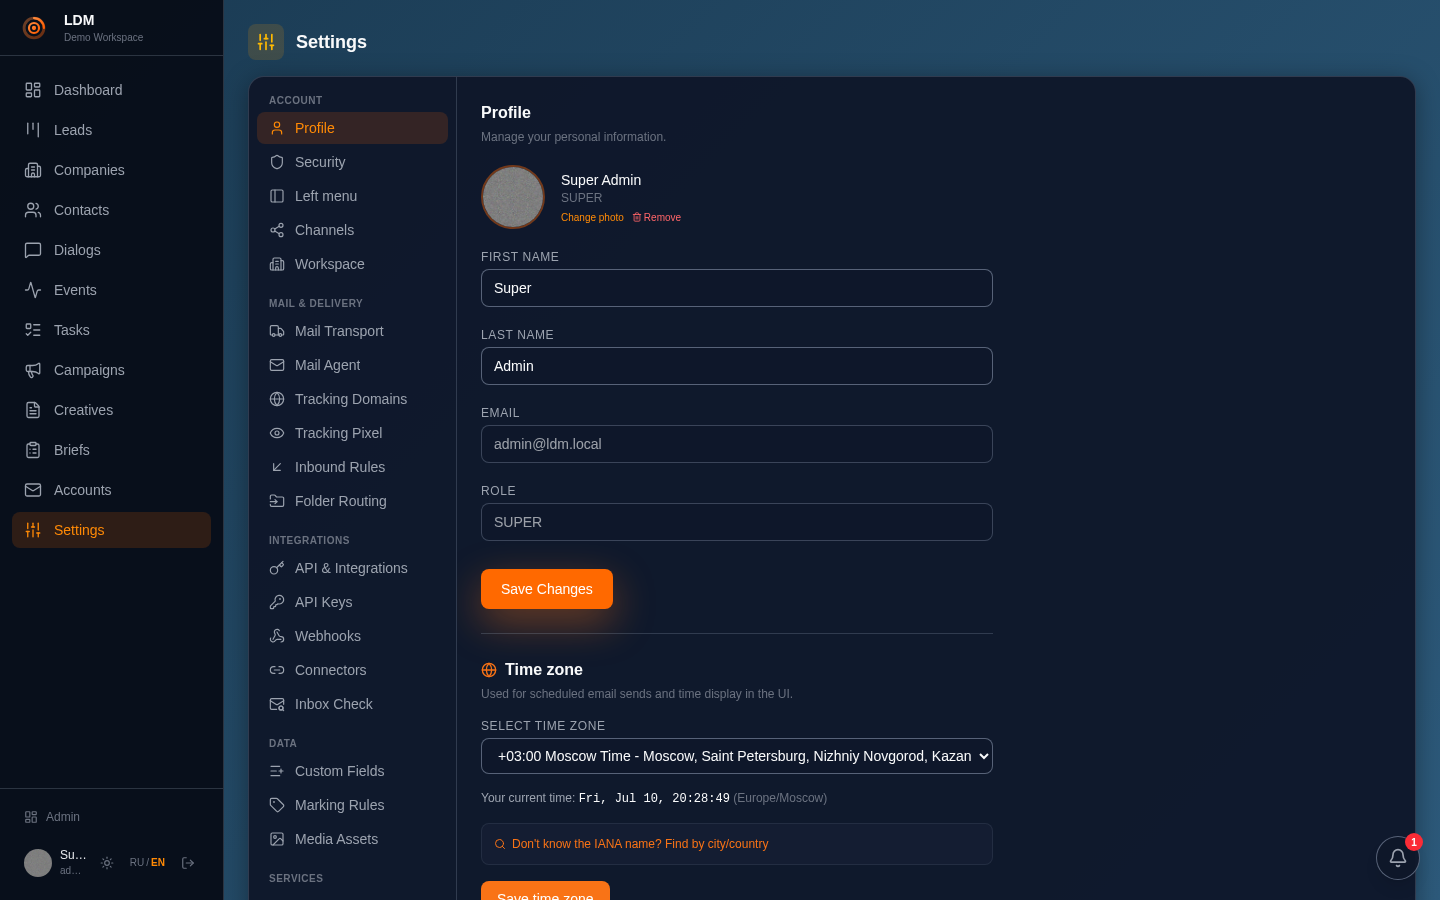Open API & Integrations settings

click(x=352, y=568)
